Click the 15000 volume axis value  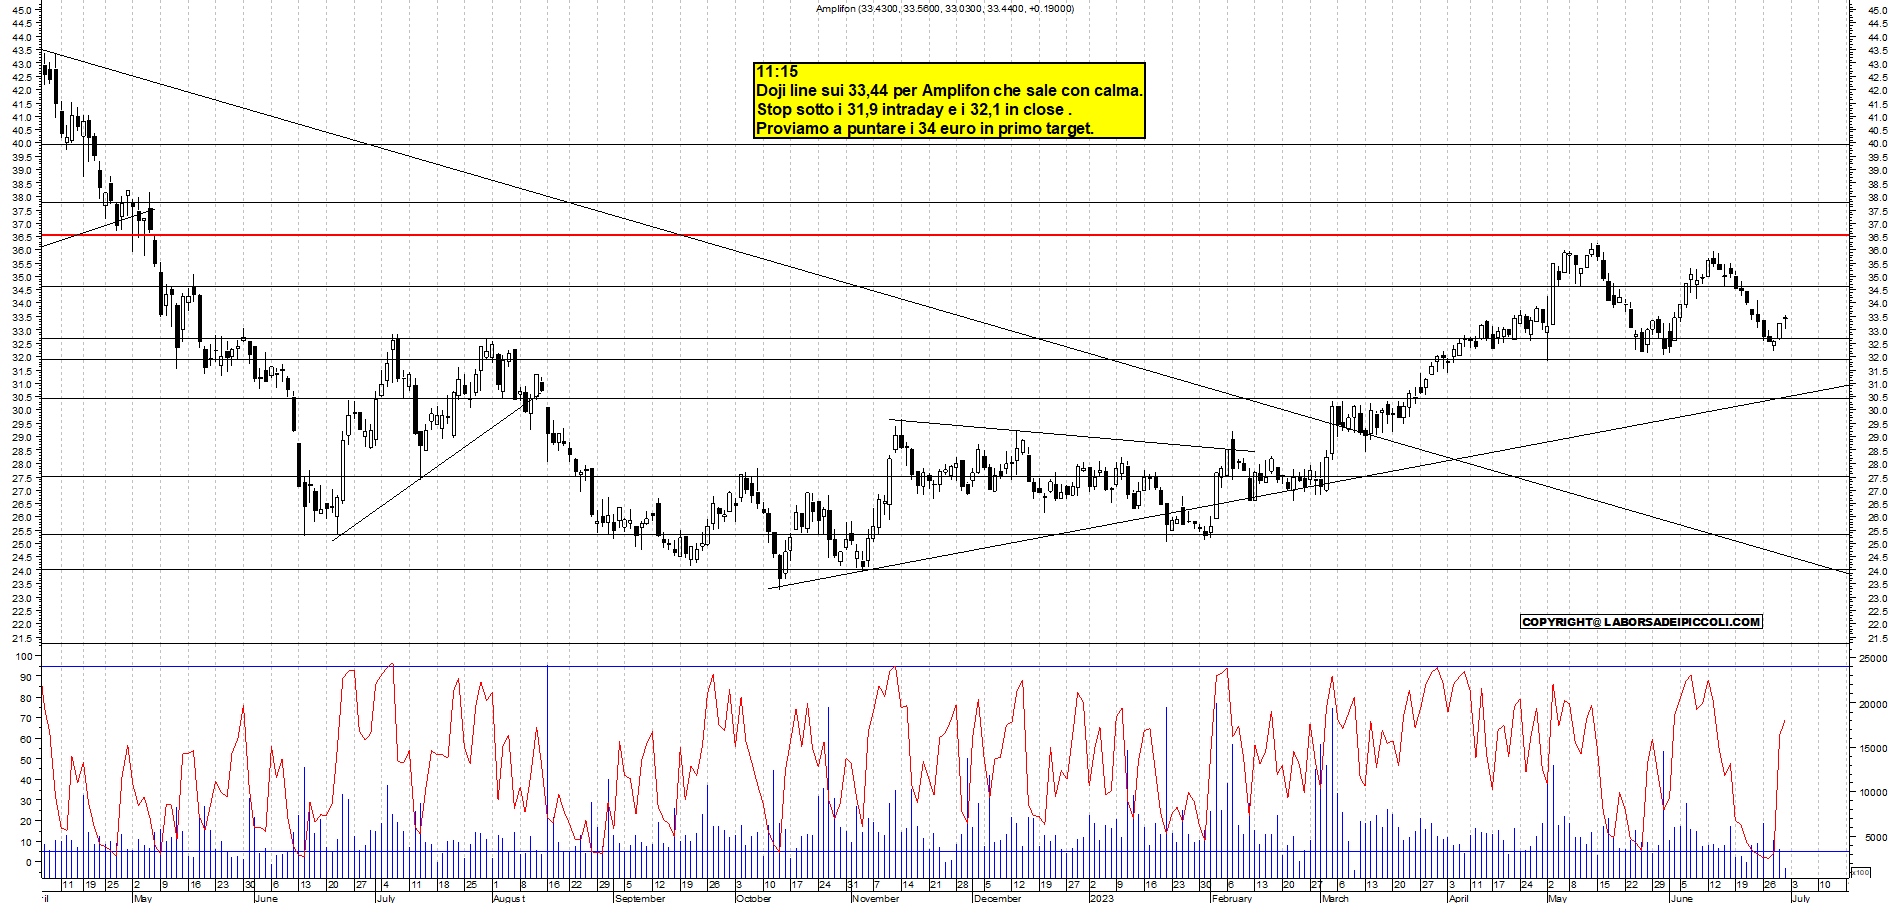[1872, 748]
